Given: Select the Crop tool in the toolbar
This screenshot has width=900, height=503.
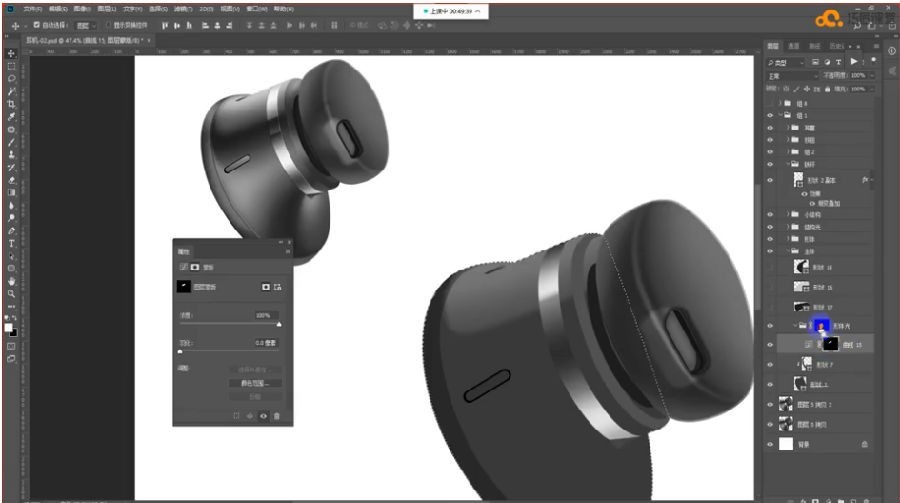Looking at the screenshot, I should coord(11,104).
